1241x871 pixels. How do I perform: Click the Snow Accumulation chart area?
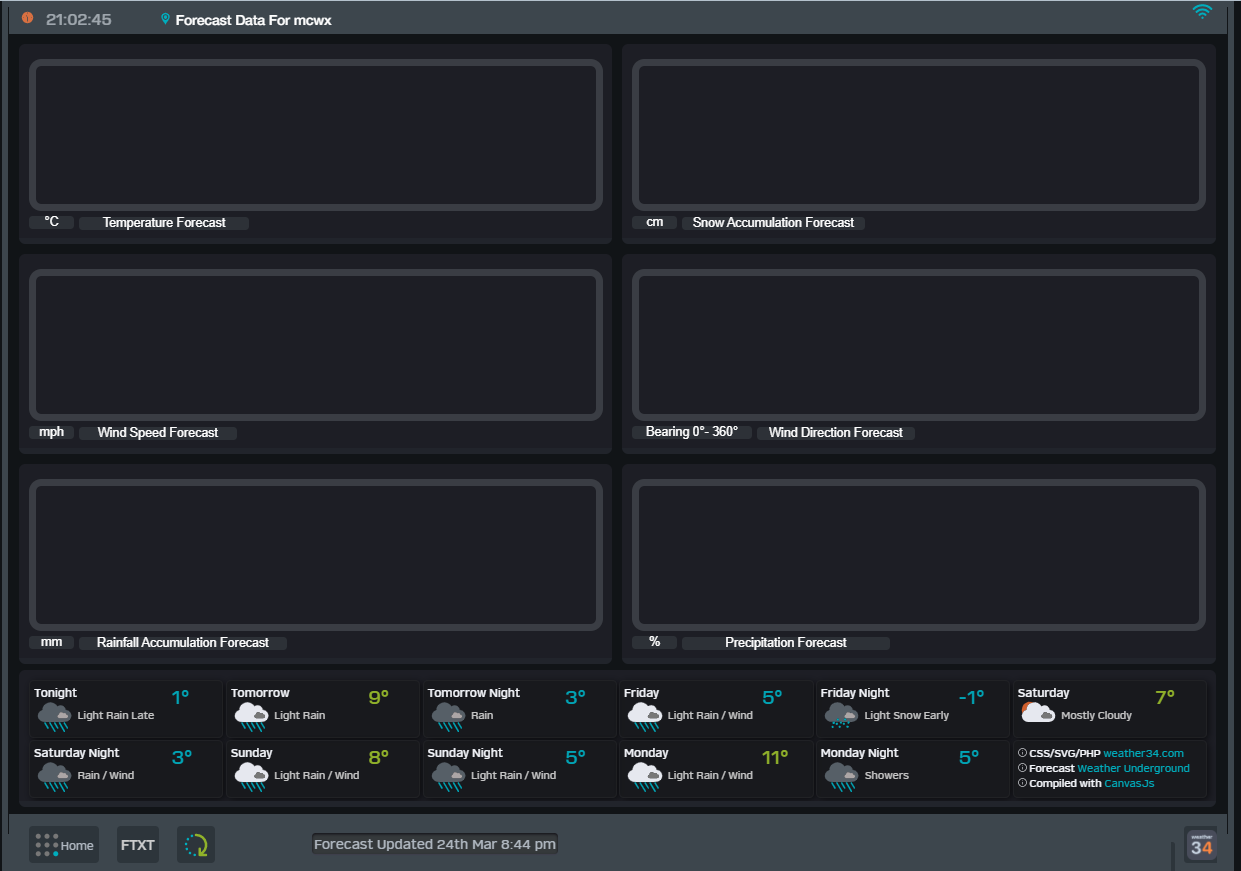[x=919, y=135]
